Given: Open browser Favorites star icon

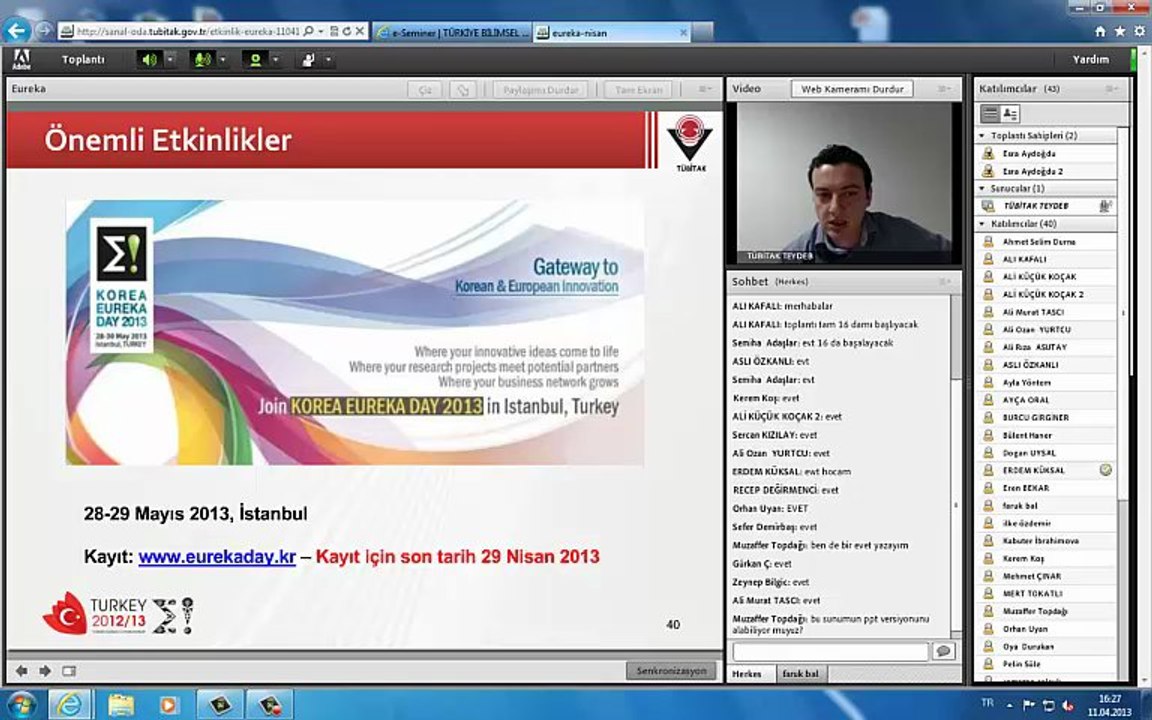Looking at the screenshot, I should click(x=1120, y=32).
